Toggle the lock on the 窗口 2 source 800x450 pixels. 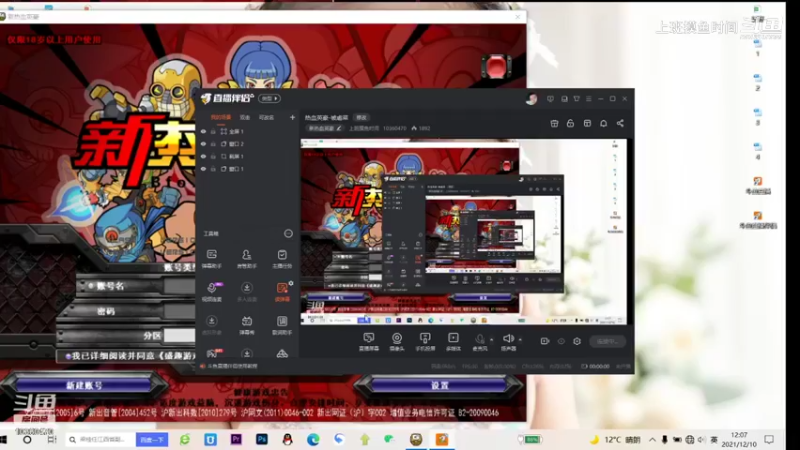(213, 144)
